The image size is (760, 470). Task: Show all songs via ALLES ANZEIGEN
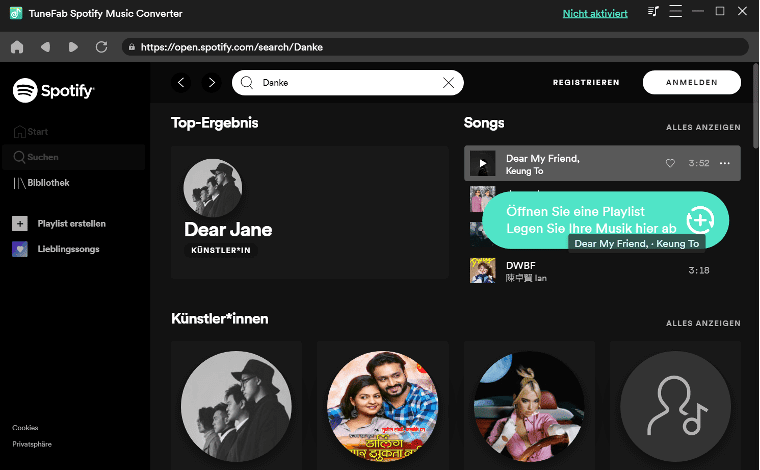(x=703, y=127)
